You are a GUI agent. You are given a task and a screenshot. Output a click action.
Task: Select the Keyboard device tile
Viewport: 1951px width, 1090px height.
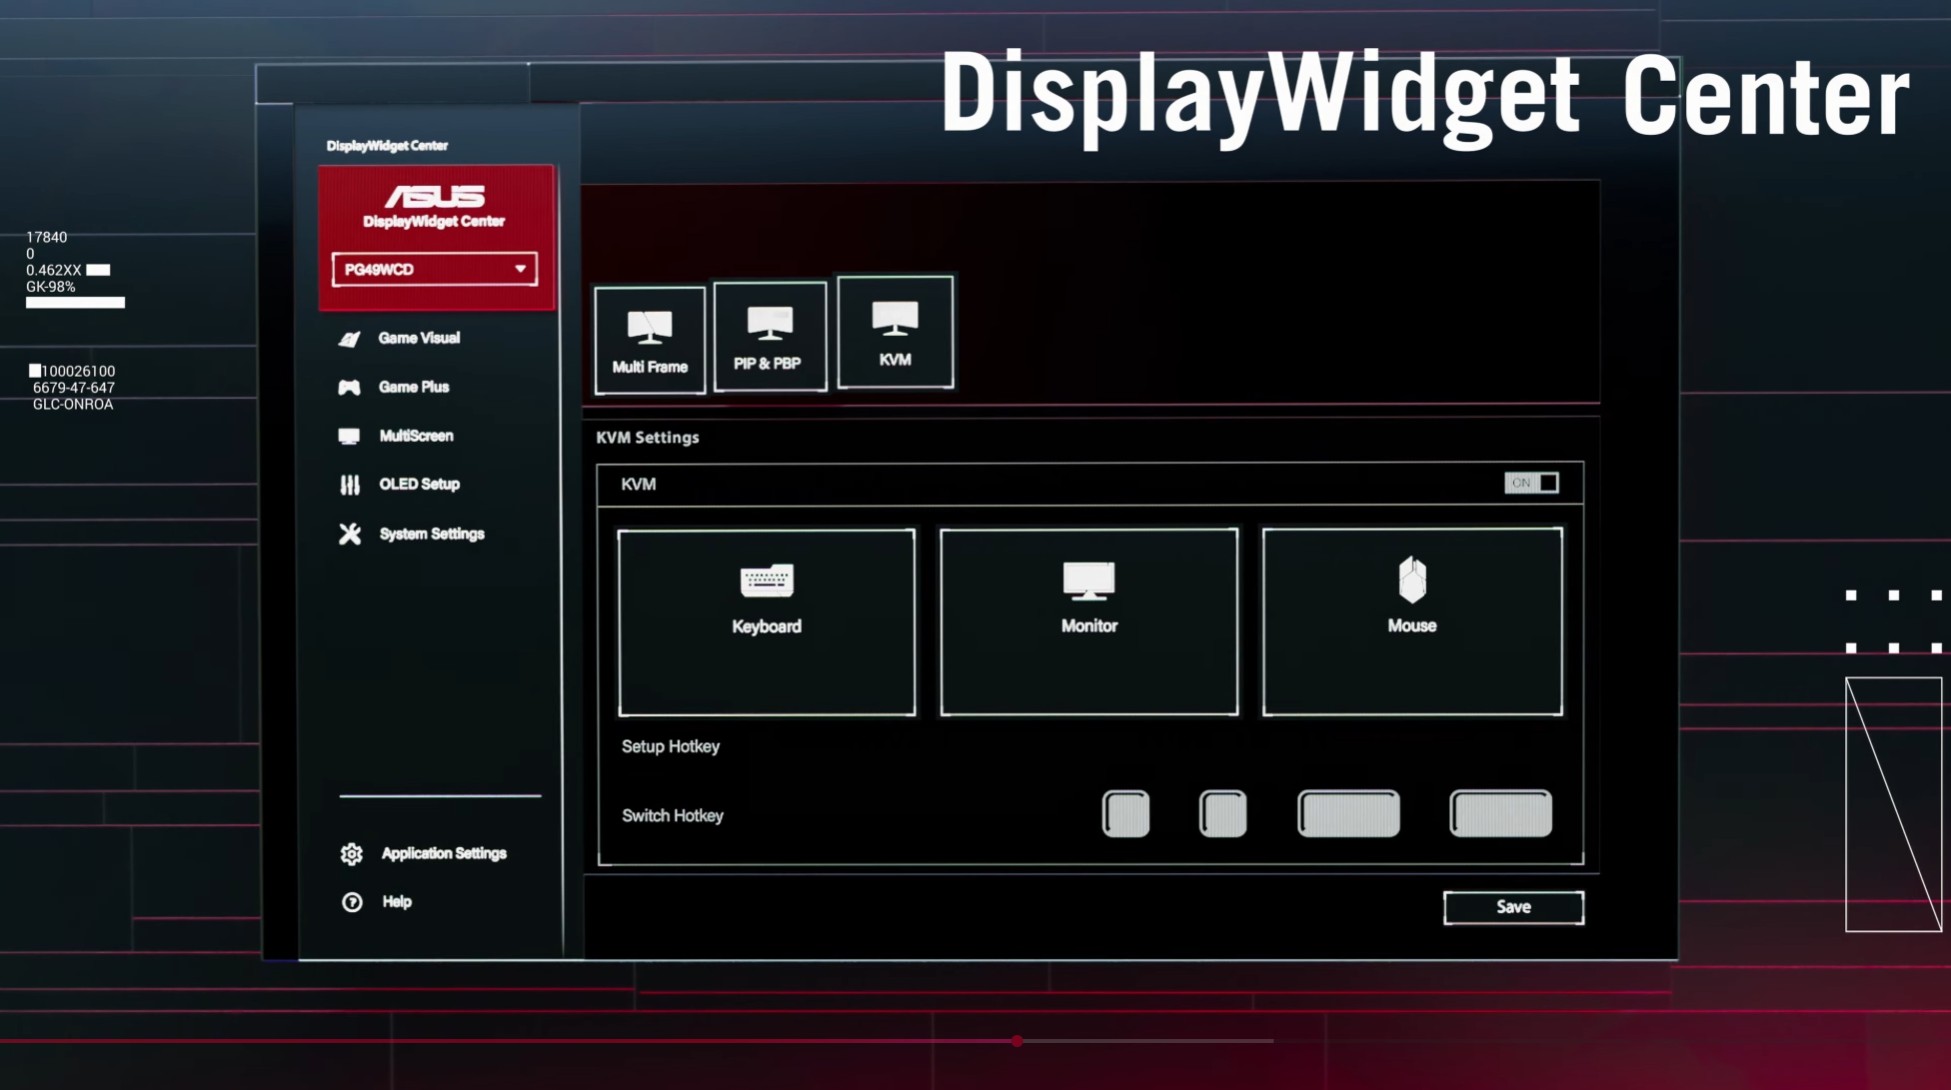(766, 622)
